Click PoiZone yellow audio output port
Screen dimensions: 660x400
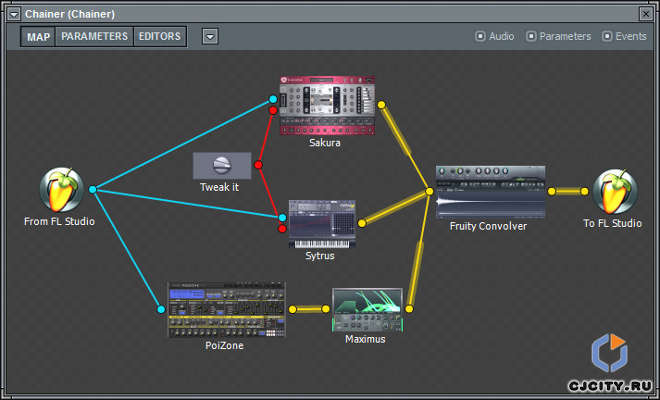pos(293,309)
